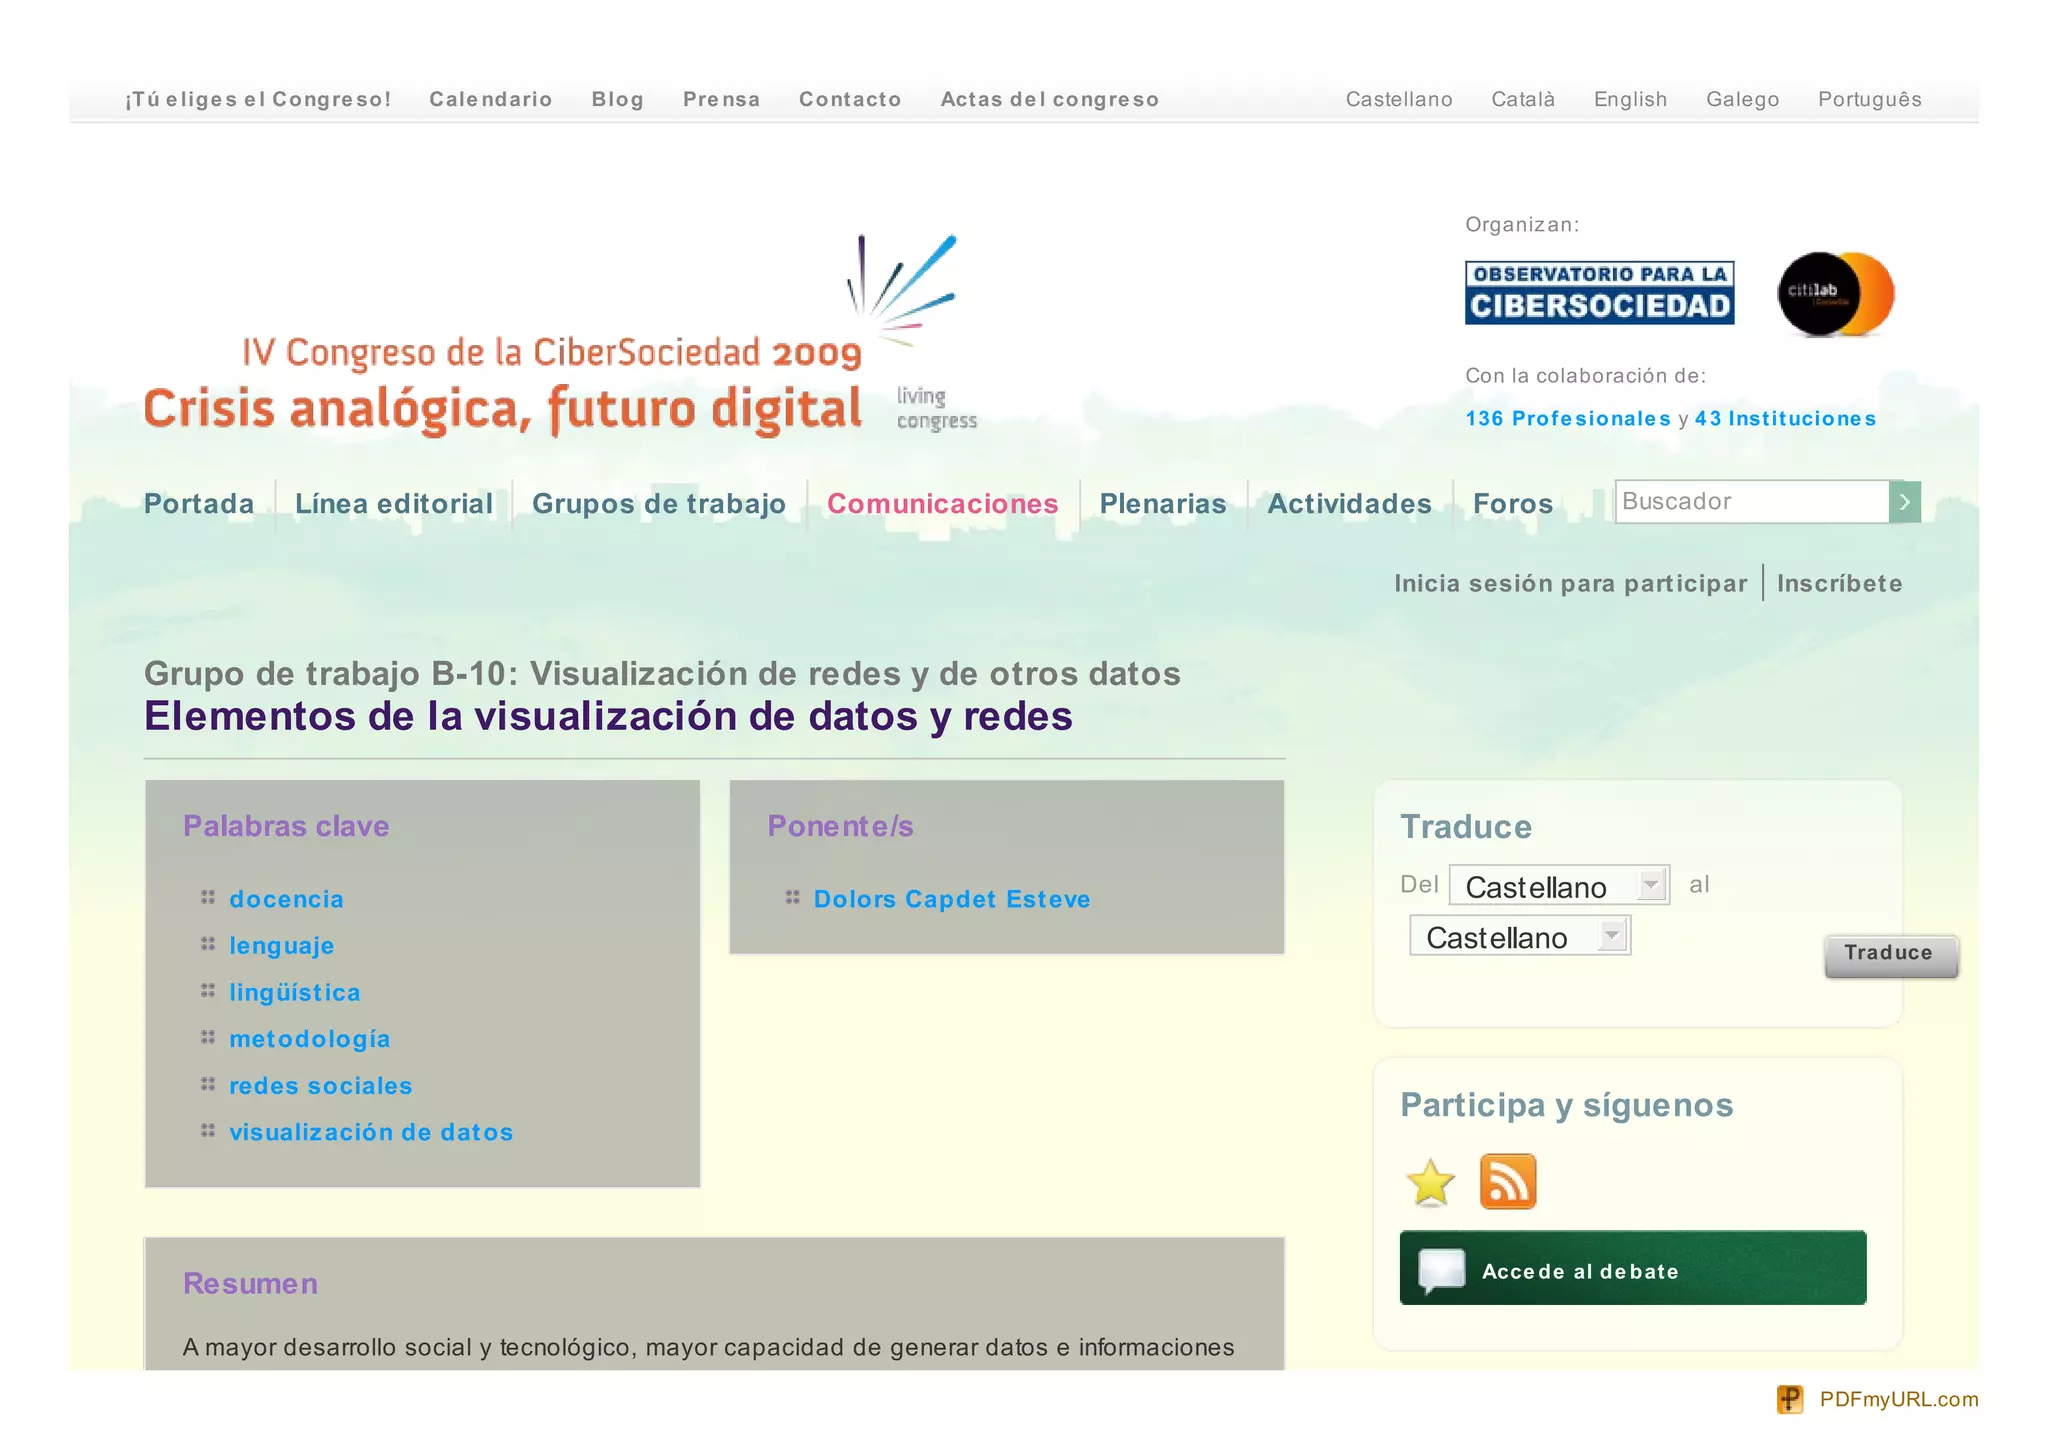Open the Comunicaciones tab
This screenshot has height=1447, width=2048.
tap(942, 504)
